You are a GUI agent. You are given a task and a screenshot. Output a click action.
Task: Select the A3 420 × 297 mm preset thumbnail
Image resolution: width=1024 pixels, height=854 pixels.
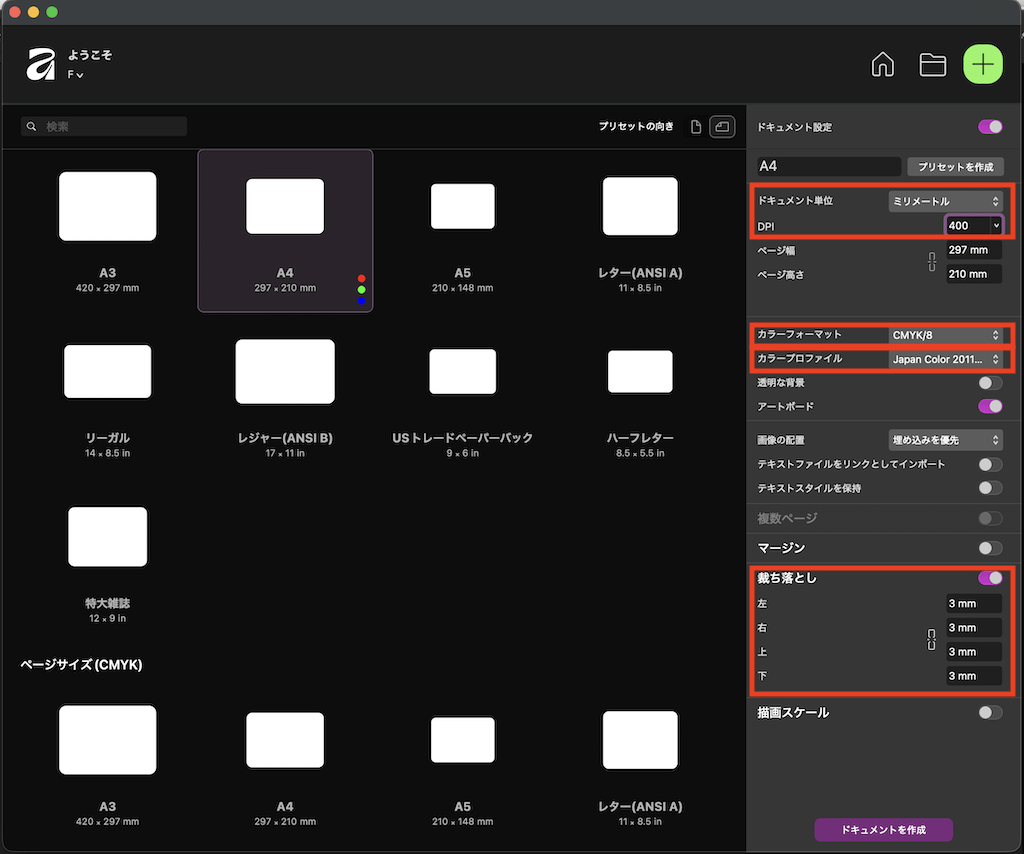108,207
